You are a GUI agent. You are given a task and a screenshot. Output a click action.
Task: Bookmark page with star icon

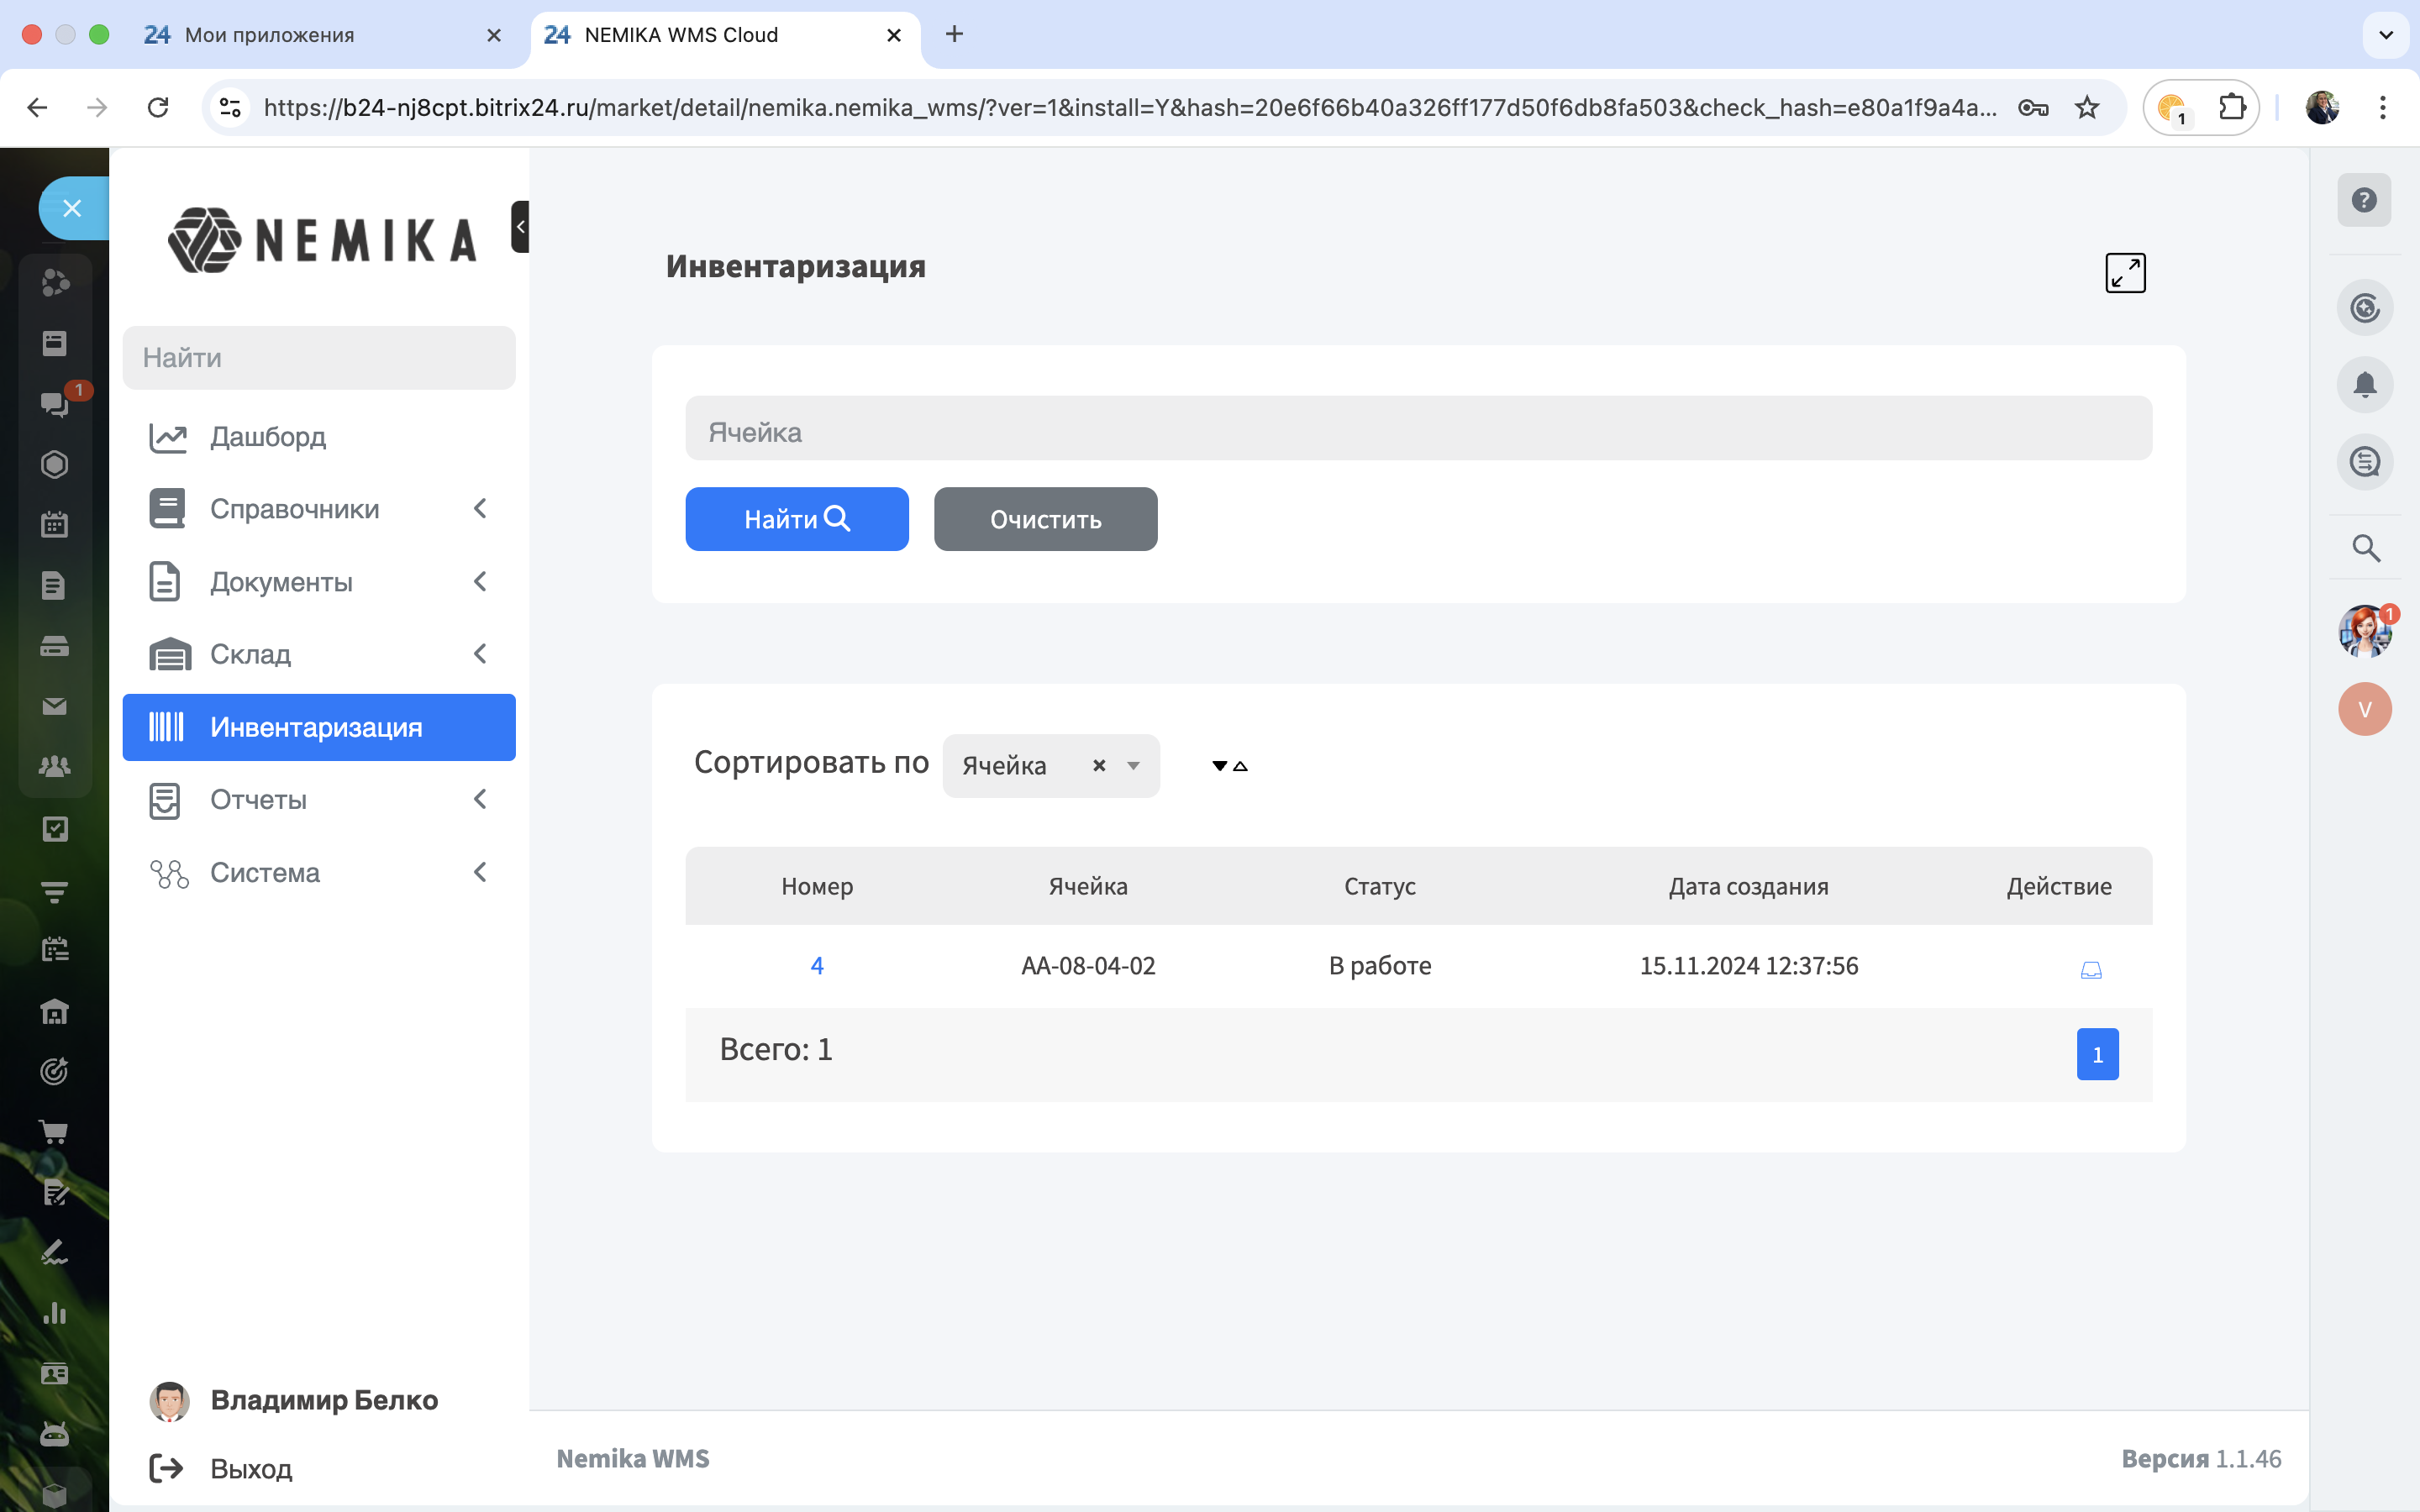pyautogui.click(x=2087, y=107)
